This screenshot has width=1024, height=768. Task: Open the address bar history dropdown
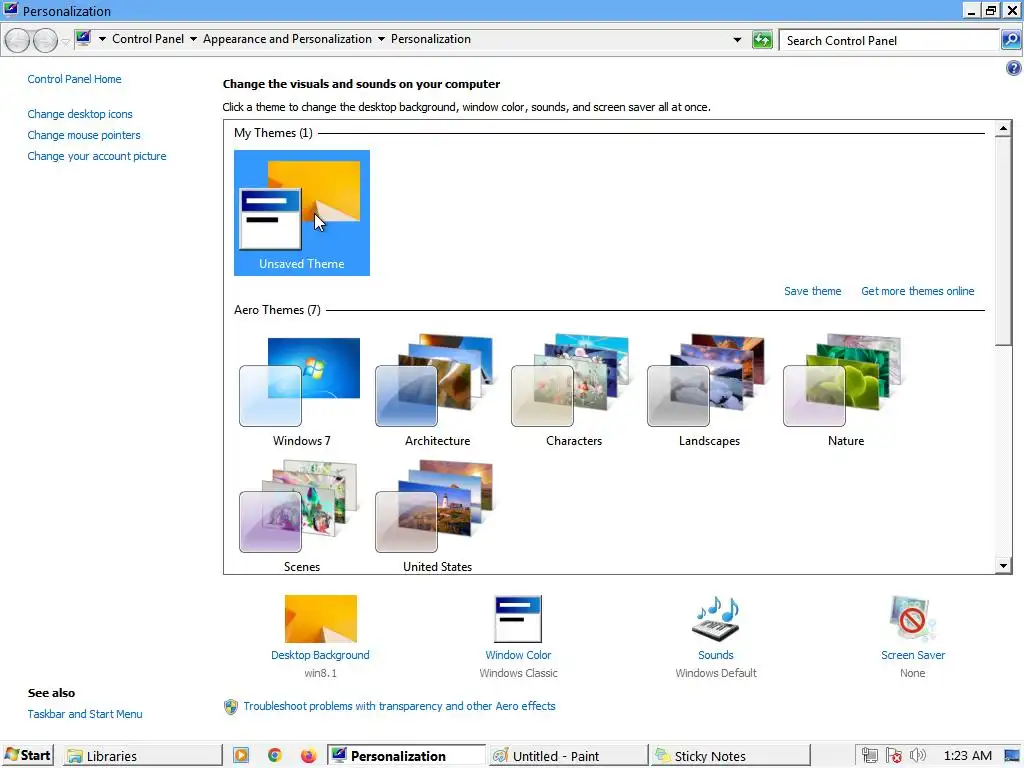[737, 40]
